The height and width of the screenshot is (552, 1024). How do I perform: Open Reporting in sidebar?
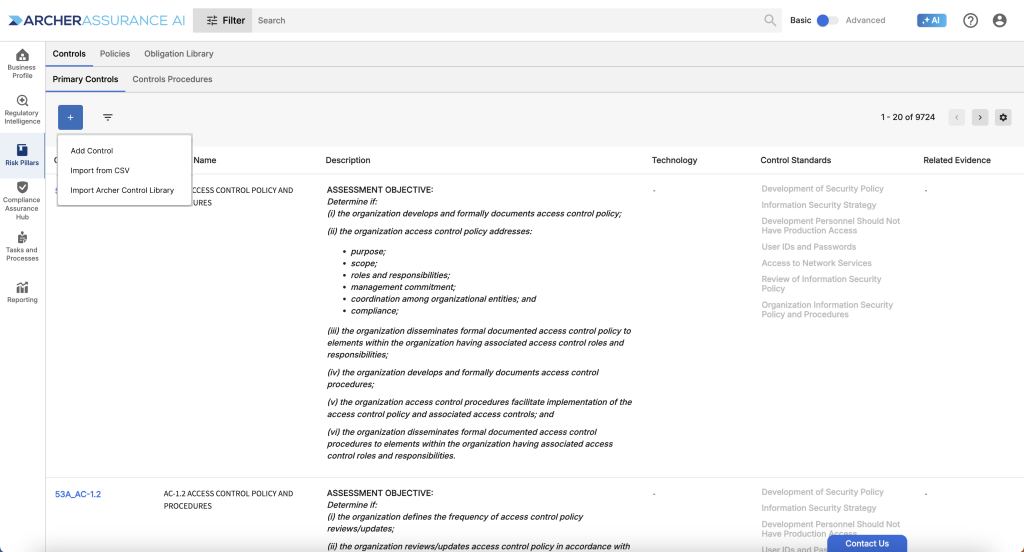tap(22, 292)
